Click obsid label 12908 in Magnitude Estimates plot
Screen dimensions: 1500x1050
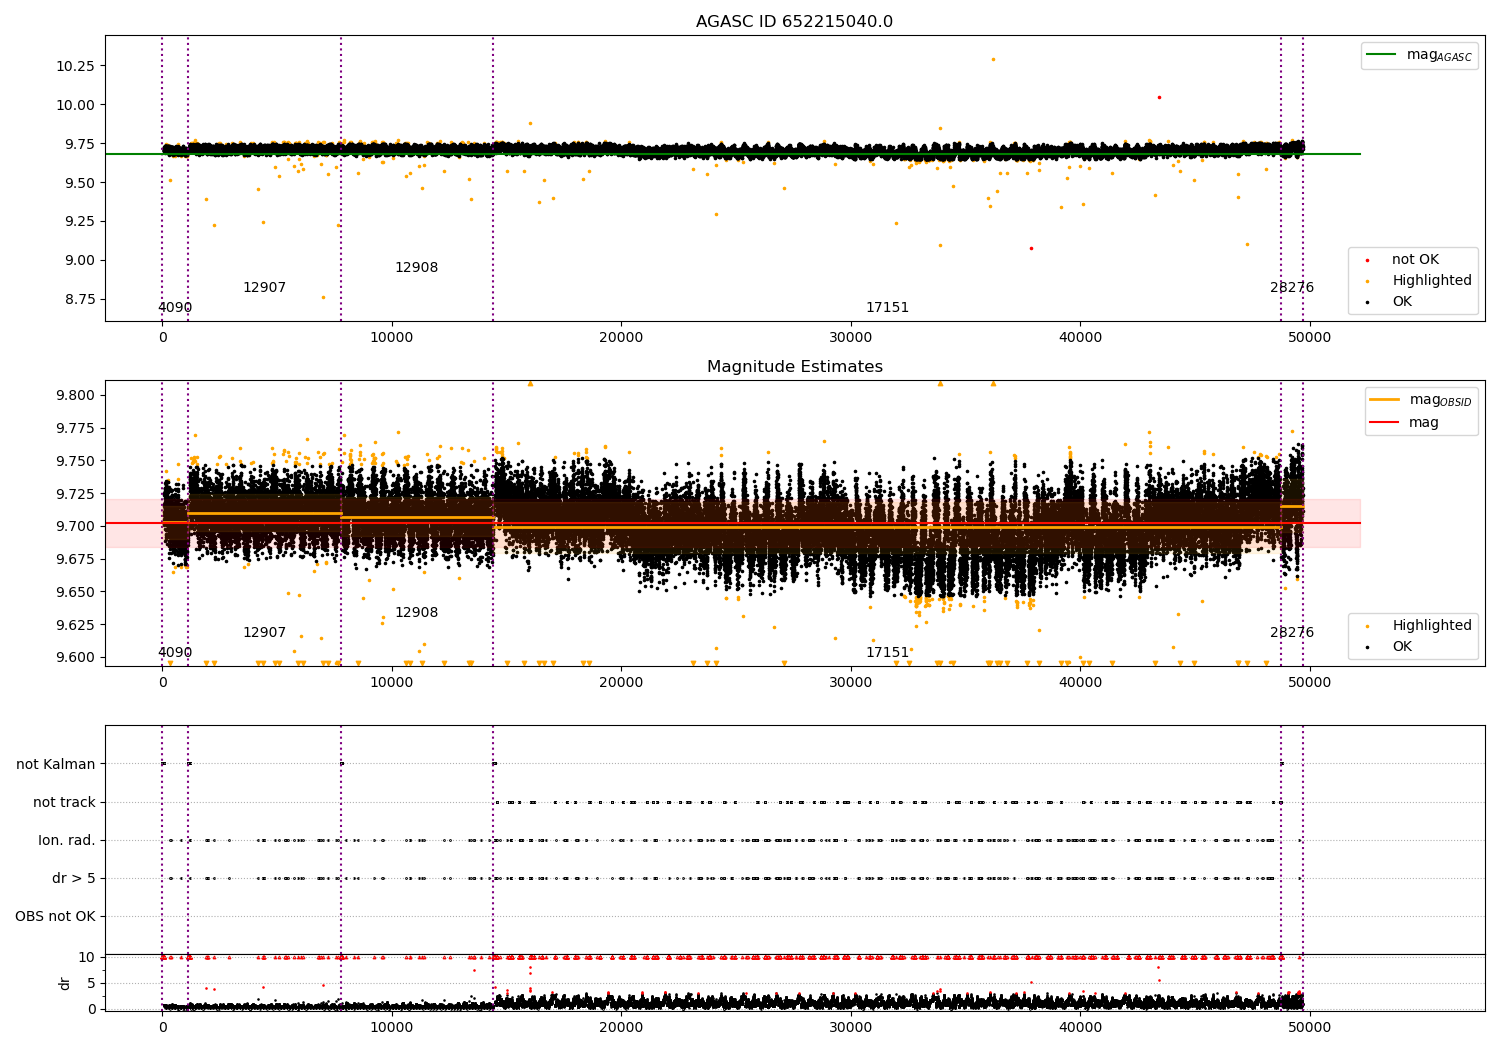pos(416,613)
